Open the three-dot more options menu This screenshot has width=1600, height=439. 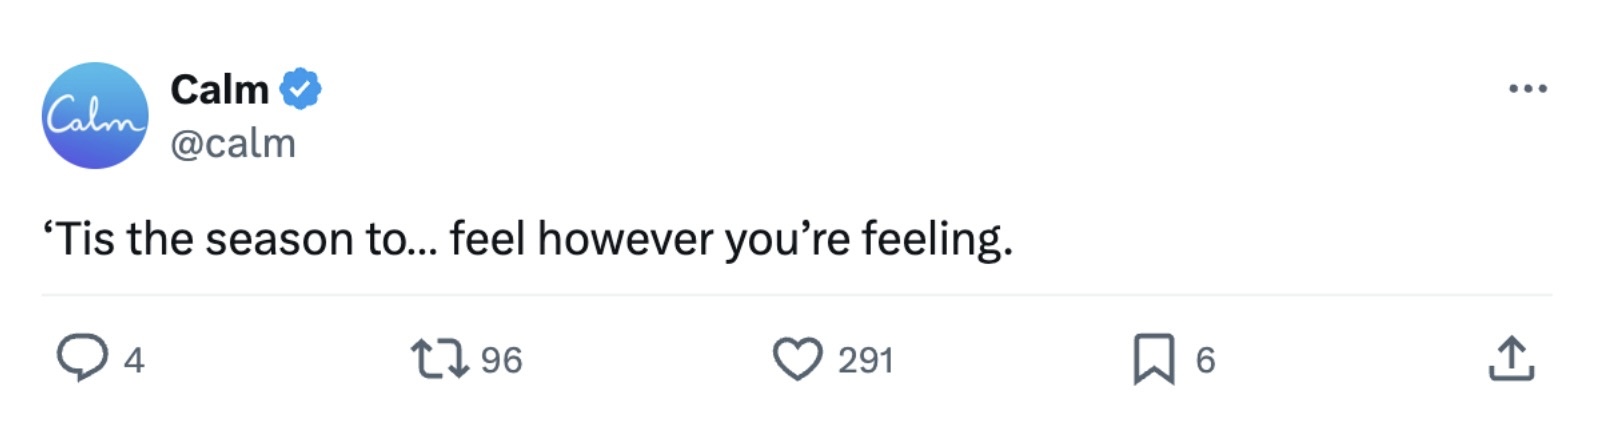pyautogui.click(x=1527, y=89)
